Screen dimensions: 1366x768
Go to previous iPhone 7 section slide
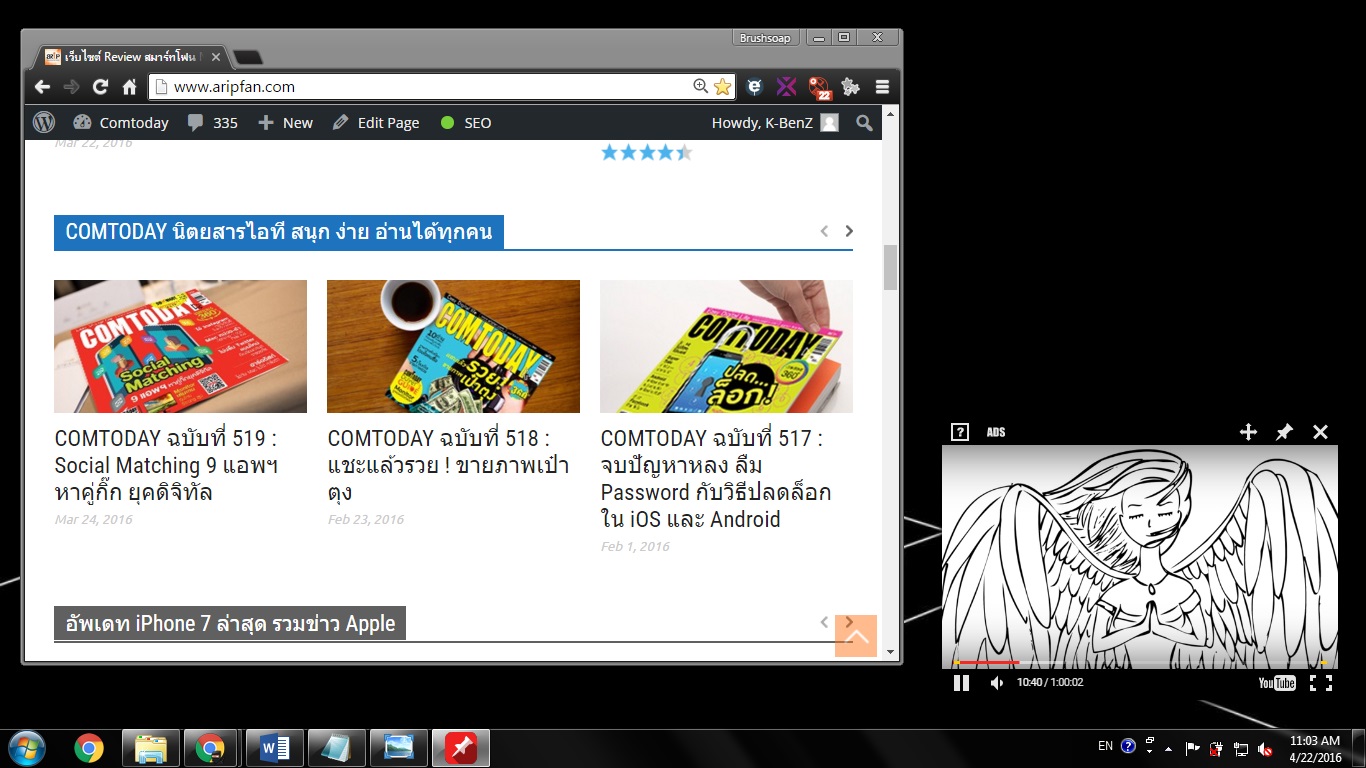824,622
